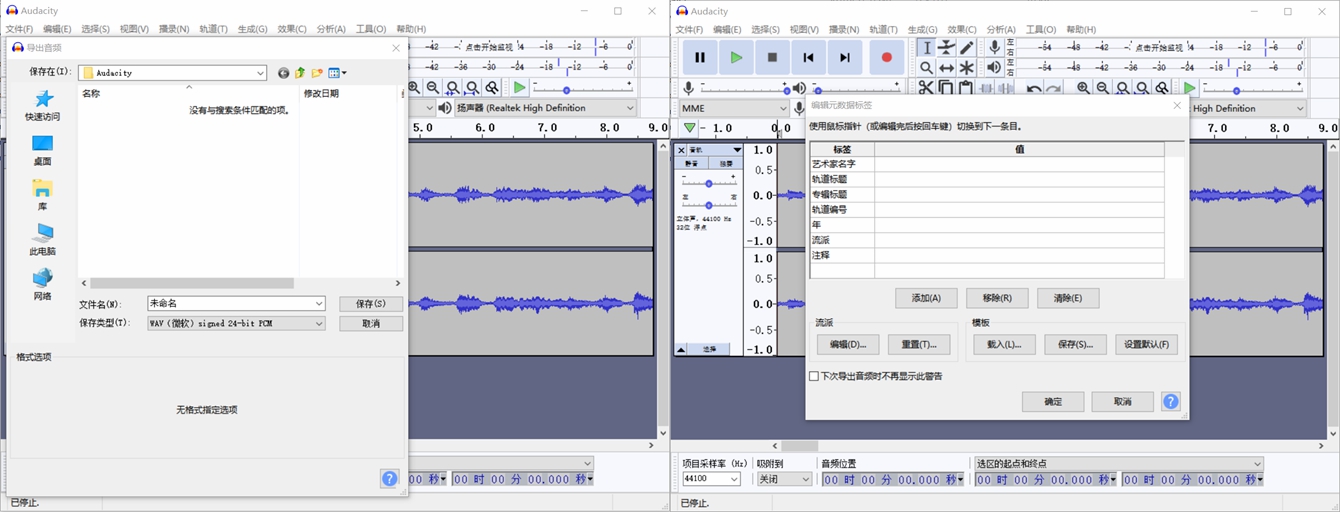The height and width of the screenshot is (512, 1340).
Task: Select the Draw pencil tool
Action: tap(967, 48)
